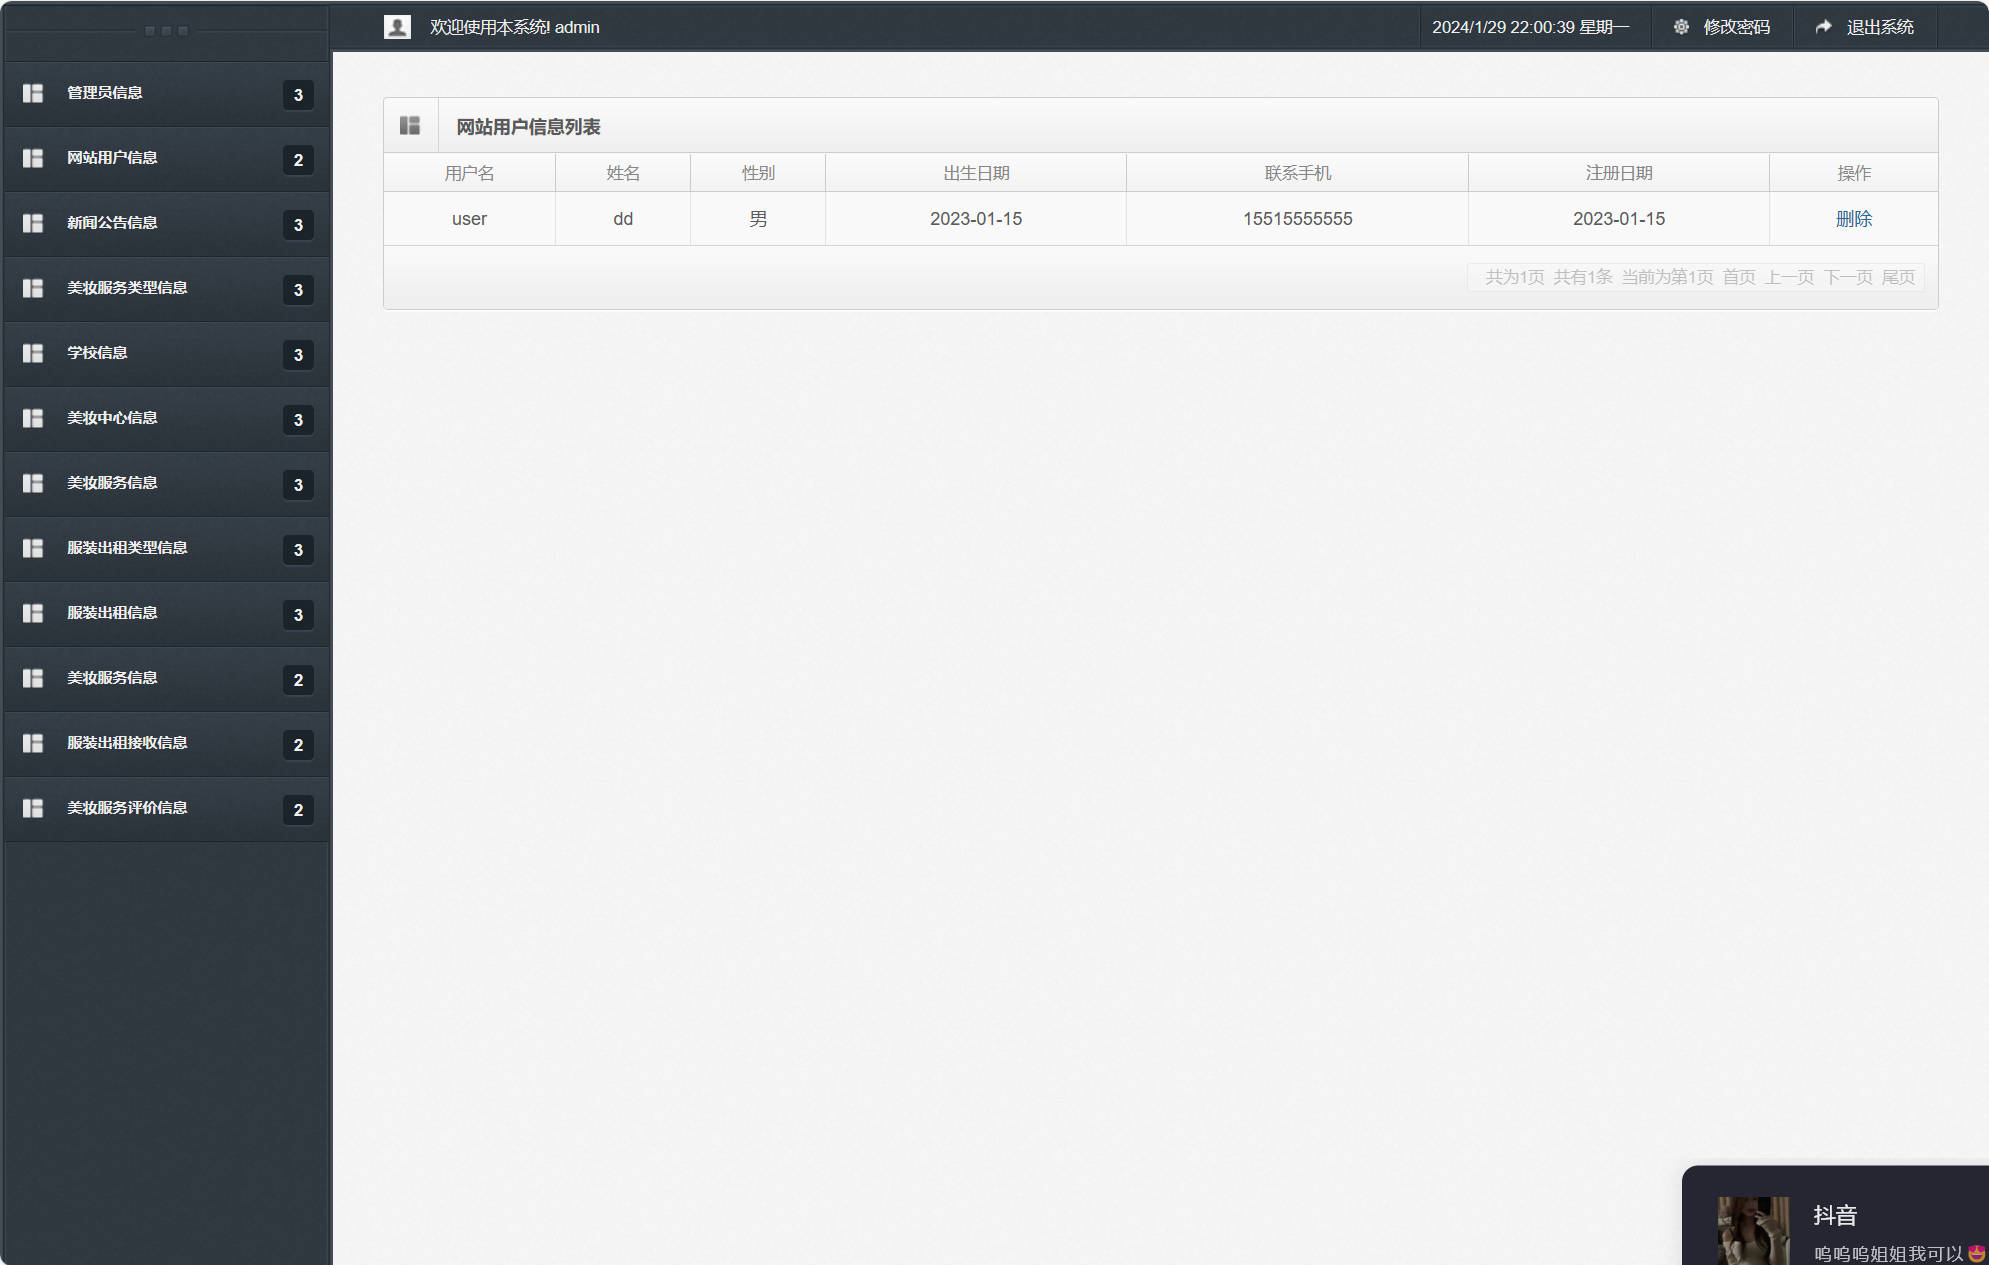Open the 服装出租类型信息 sidebar menu

[x=127, y=548]
